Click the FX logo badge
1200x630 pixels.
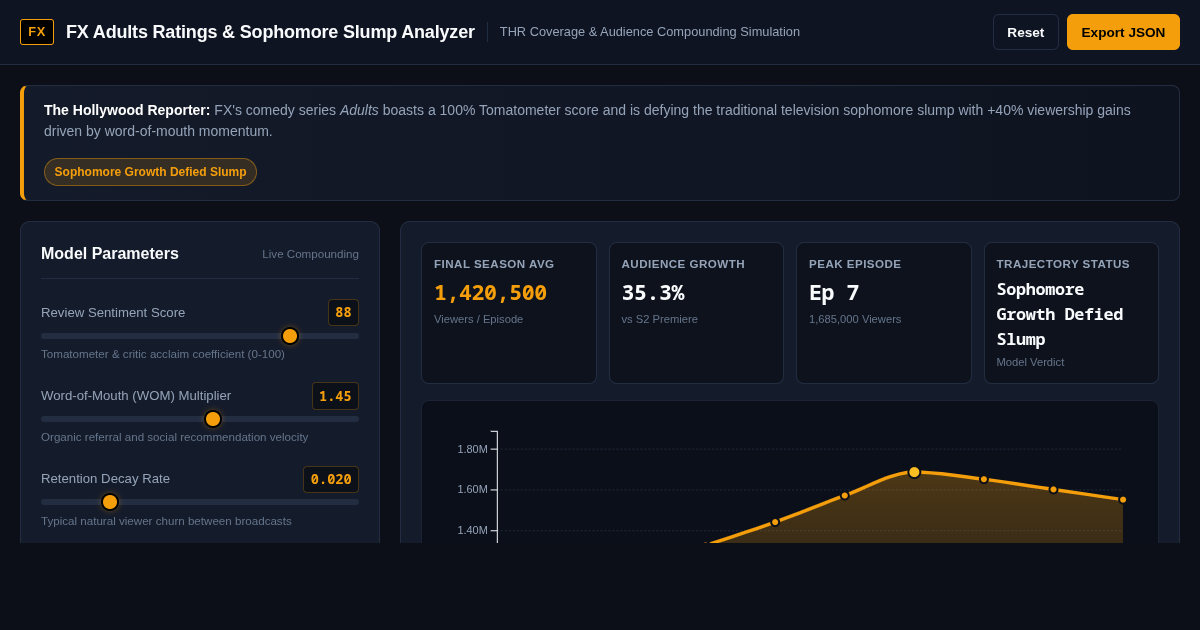(37, 32)
